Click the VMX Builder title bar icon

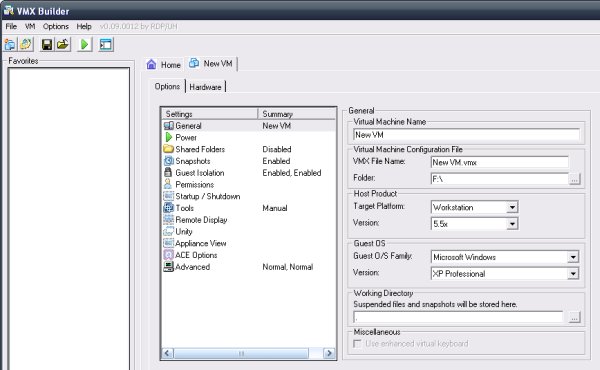(9, 10)
